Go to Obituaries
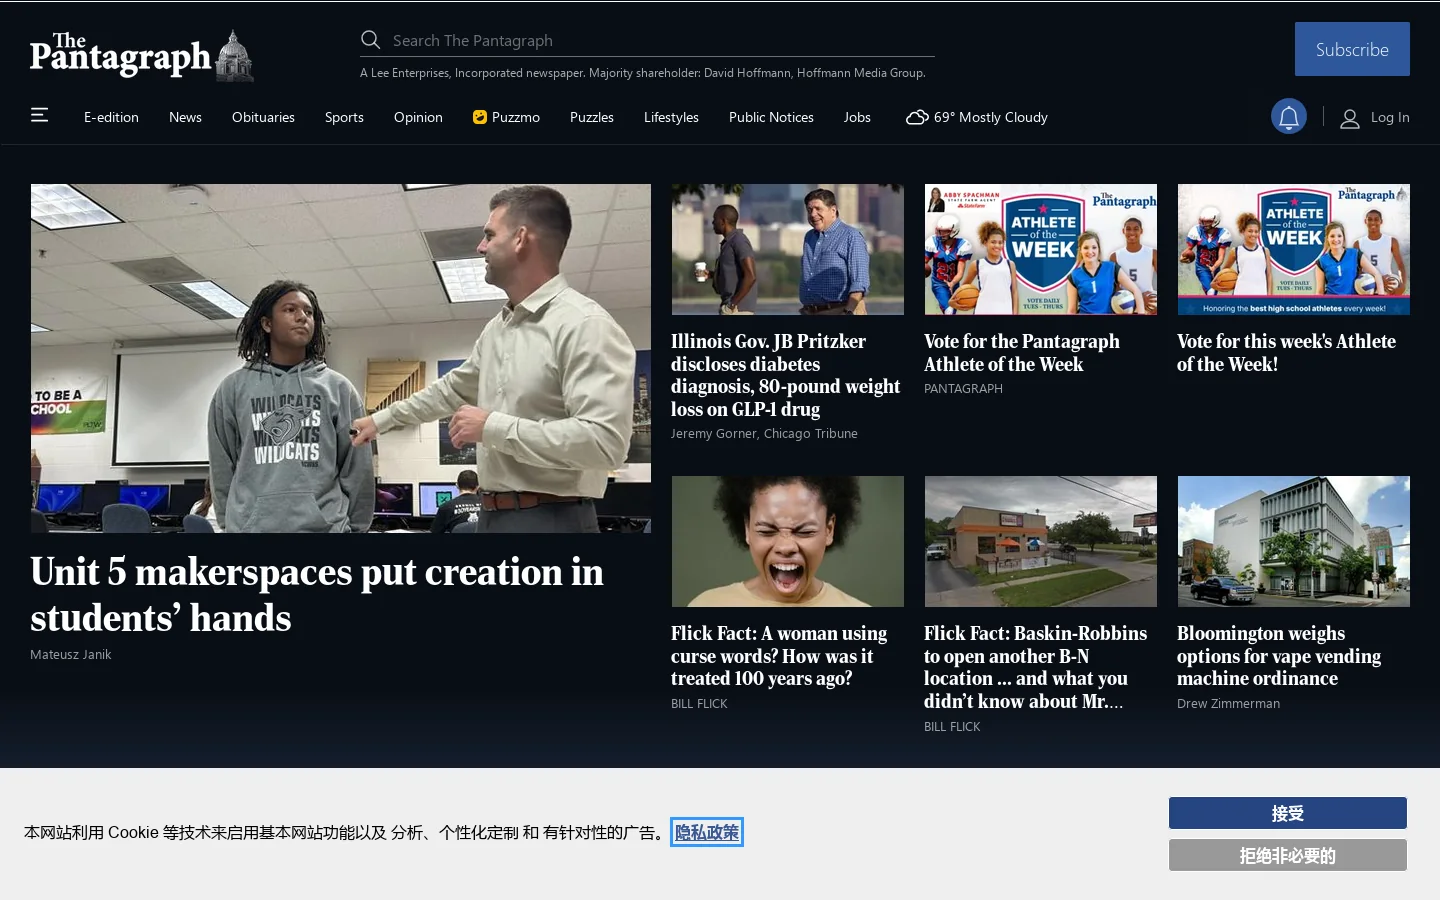1440x900 pixels. [263, 117]
